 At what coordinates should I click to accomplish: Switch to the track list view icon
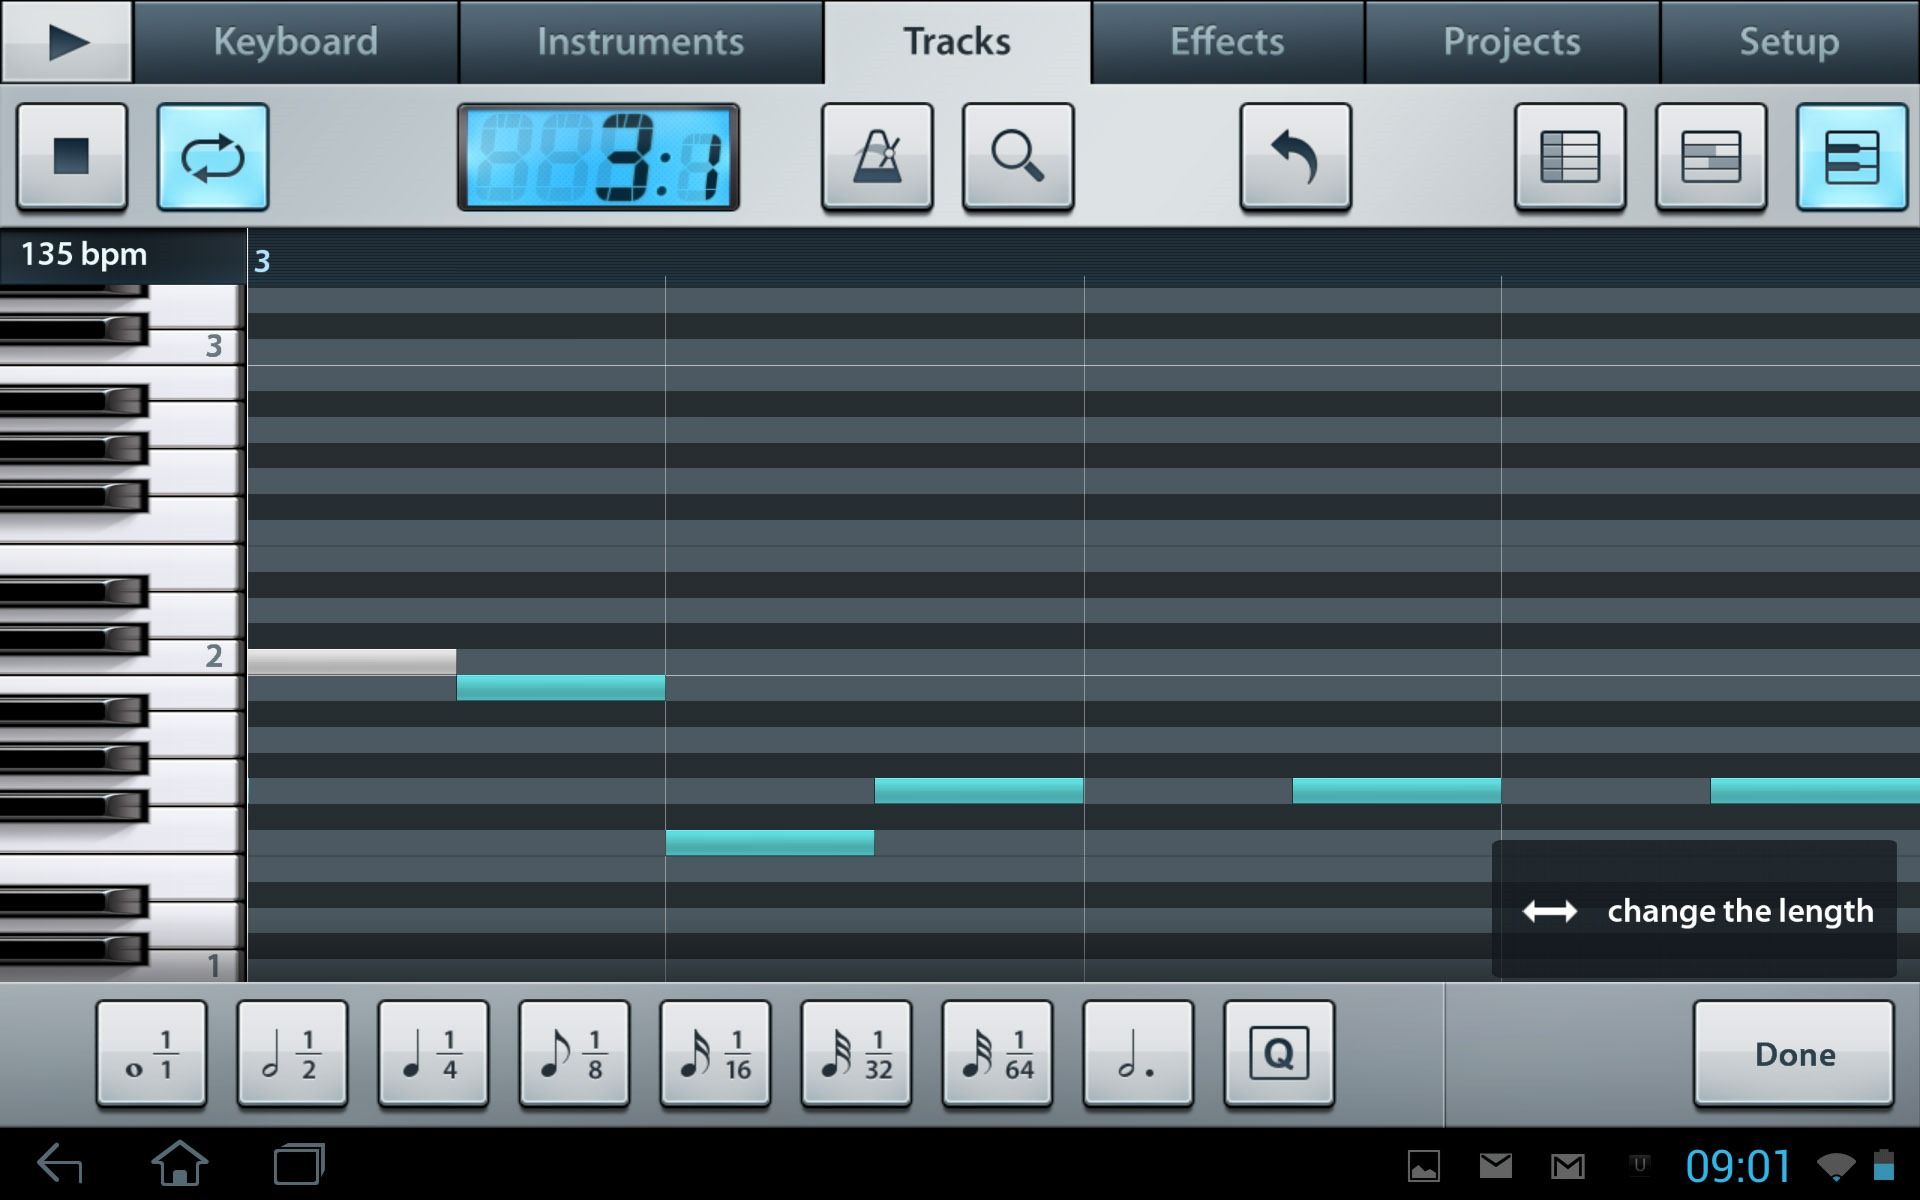point(1569,157)
